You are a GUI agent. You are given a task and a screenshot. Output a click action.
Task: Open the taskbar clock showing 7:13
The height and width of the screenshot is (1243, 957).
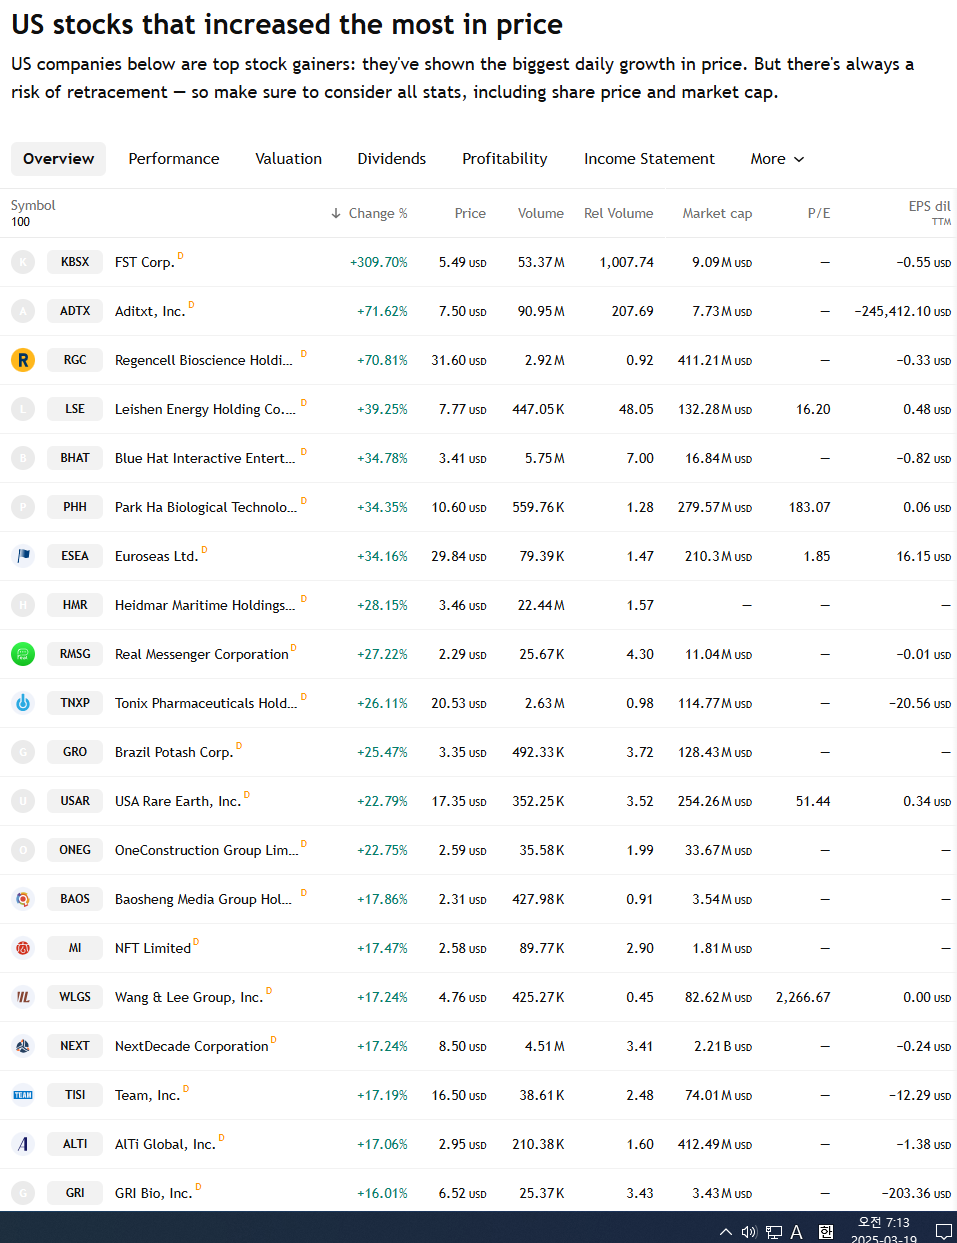point(884,1231)
